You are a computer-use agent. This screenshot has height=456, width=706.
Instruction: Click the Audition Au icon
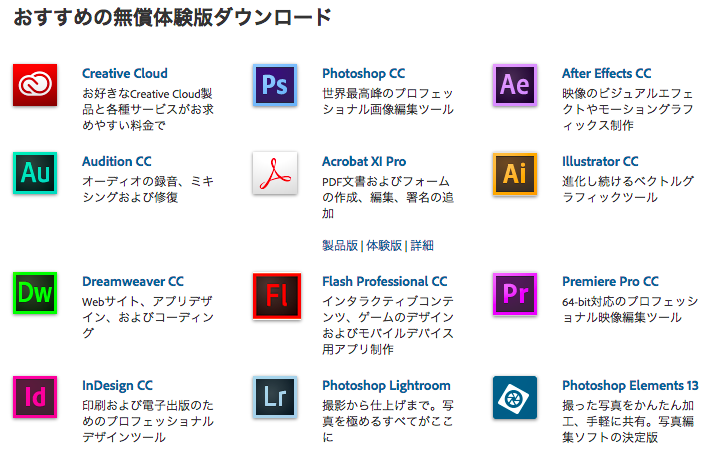pyautogui.click(x=35, y=173)
